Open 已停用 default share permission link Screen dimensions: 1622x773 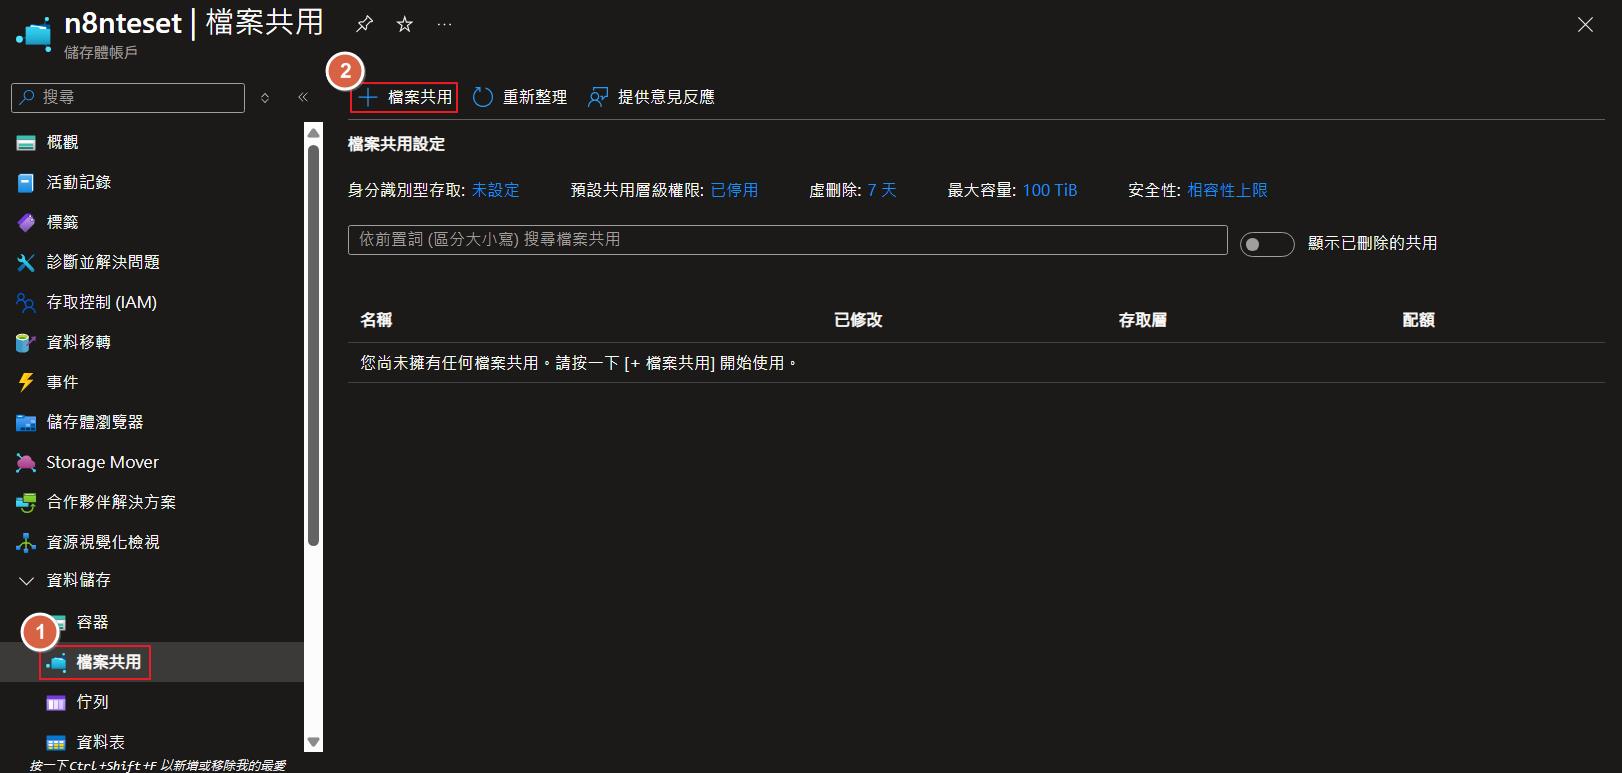click(x=734, y=190)
